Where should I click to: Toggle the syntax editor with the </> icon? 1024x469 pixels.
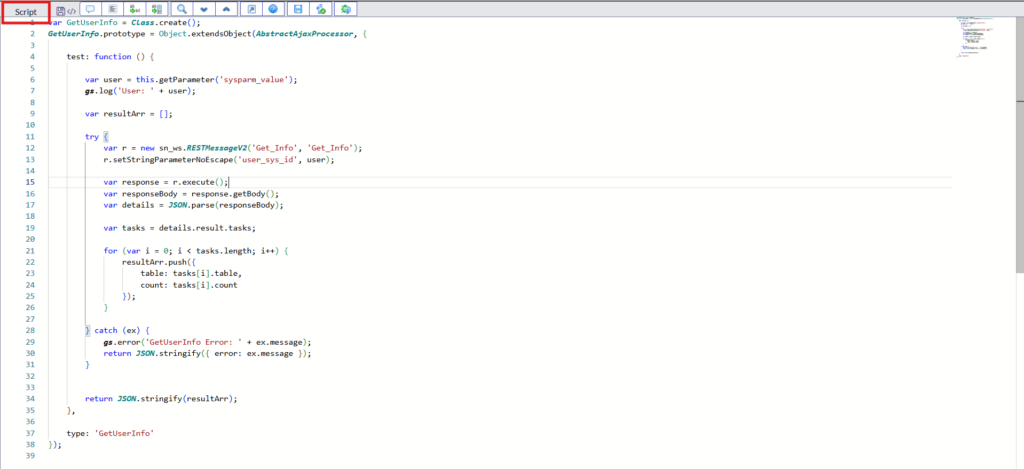[72, 9]
